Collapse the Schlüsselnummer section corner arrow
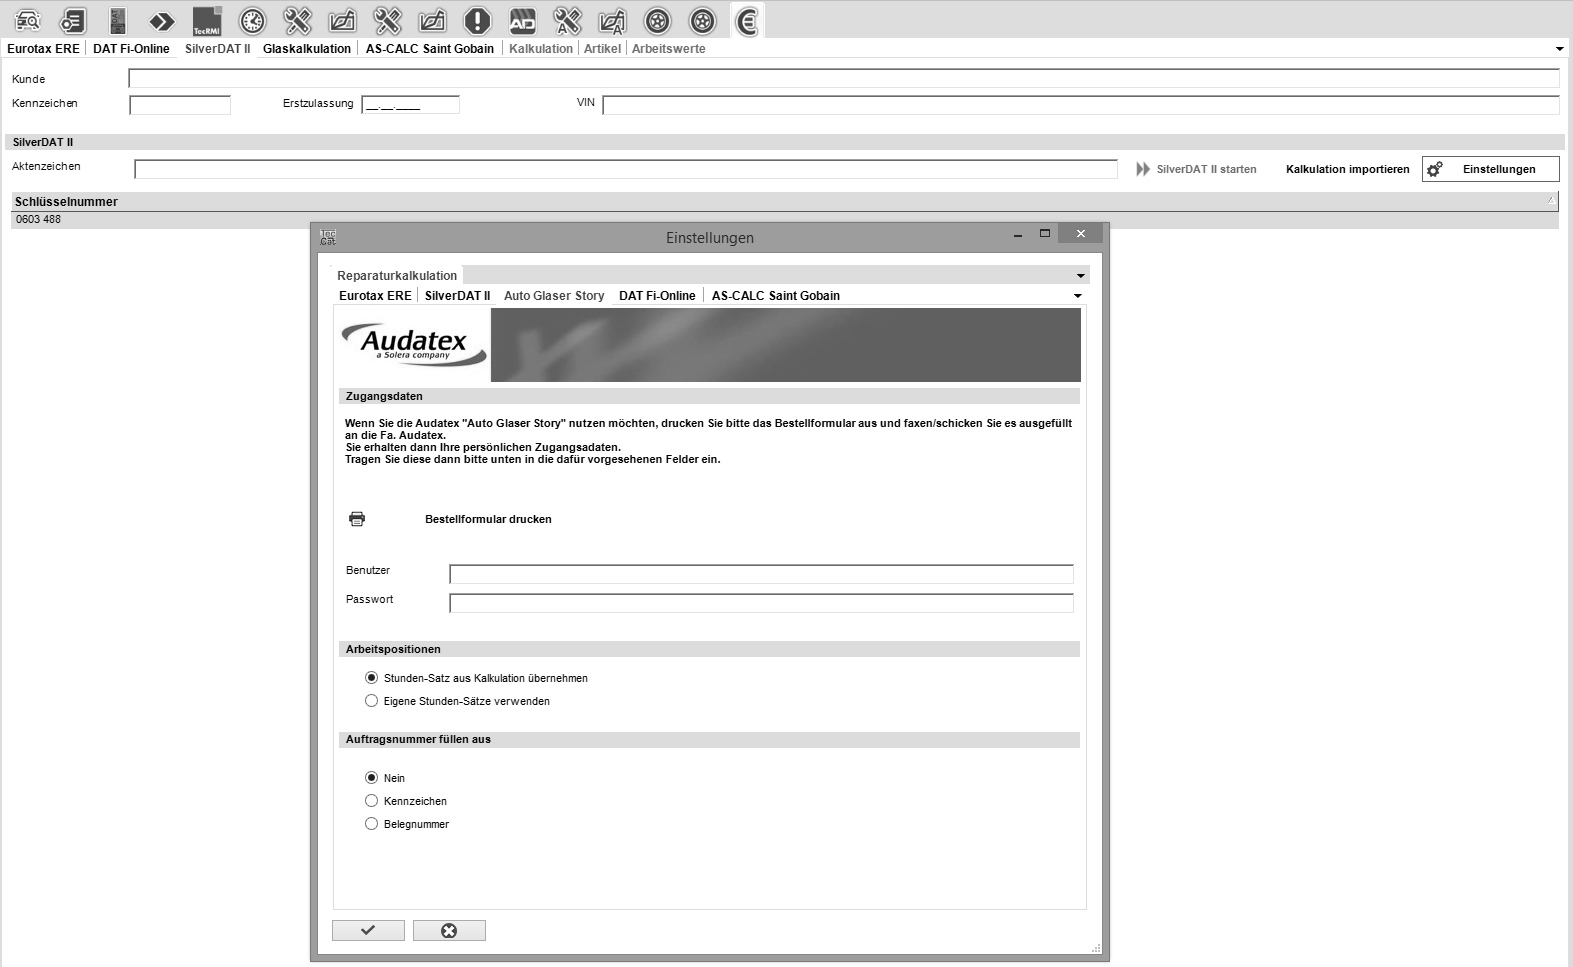 point(1551,201)
